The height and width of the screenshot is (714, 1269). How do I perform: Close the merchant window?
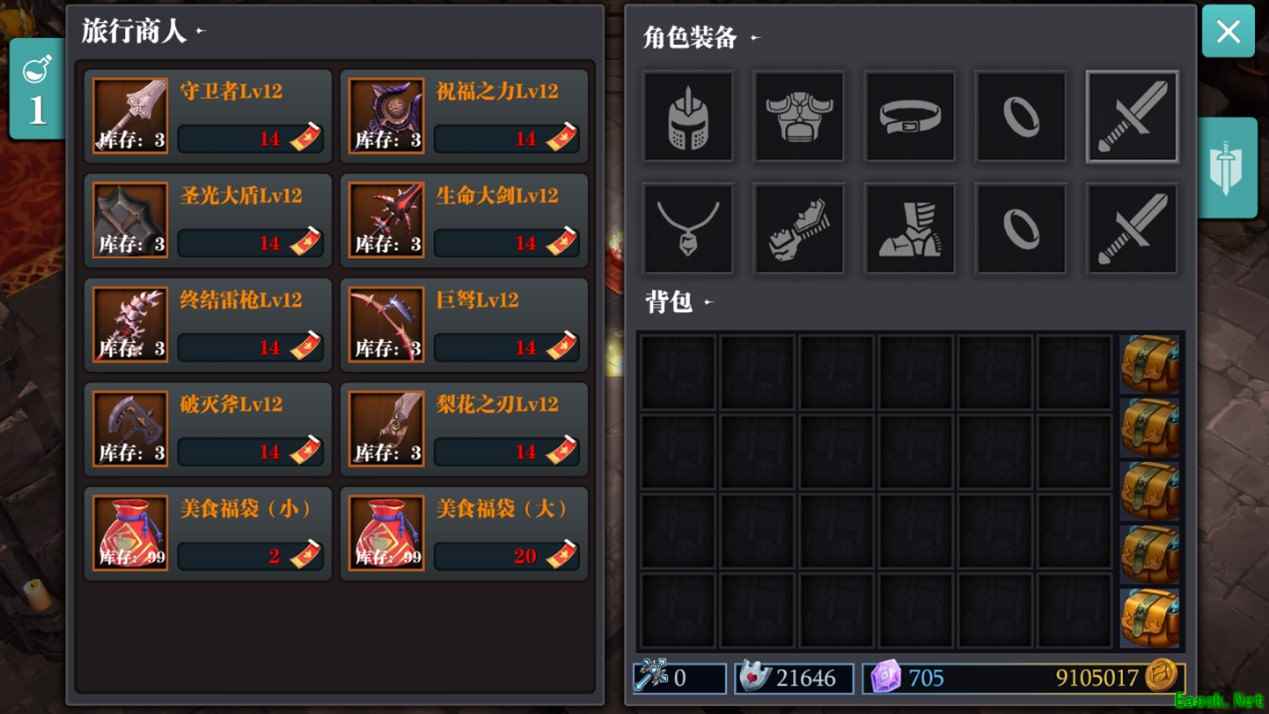coord(1228,31)
